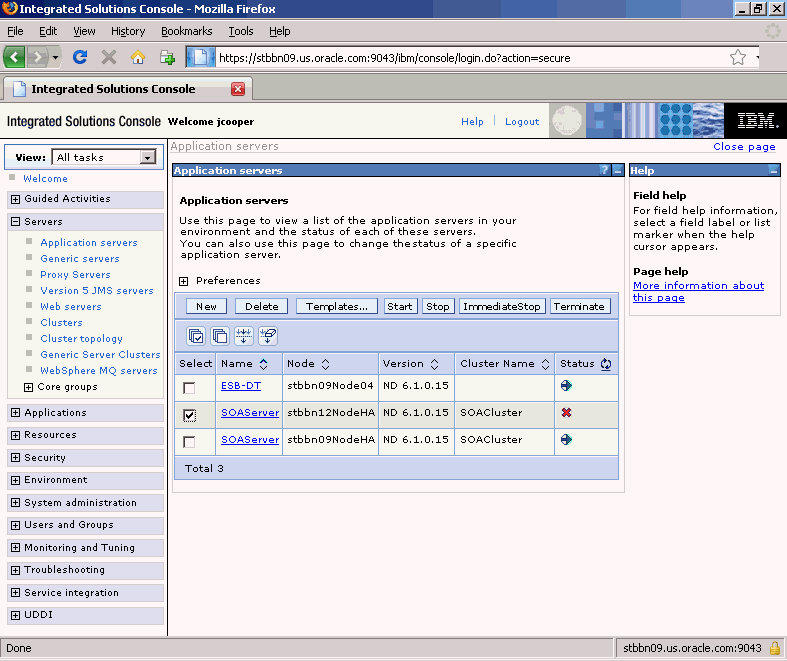The image size is (787, 661).
Task: Expand the Applications section
Action: coord(16,413)
